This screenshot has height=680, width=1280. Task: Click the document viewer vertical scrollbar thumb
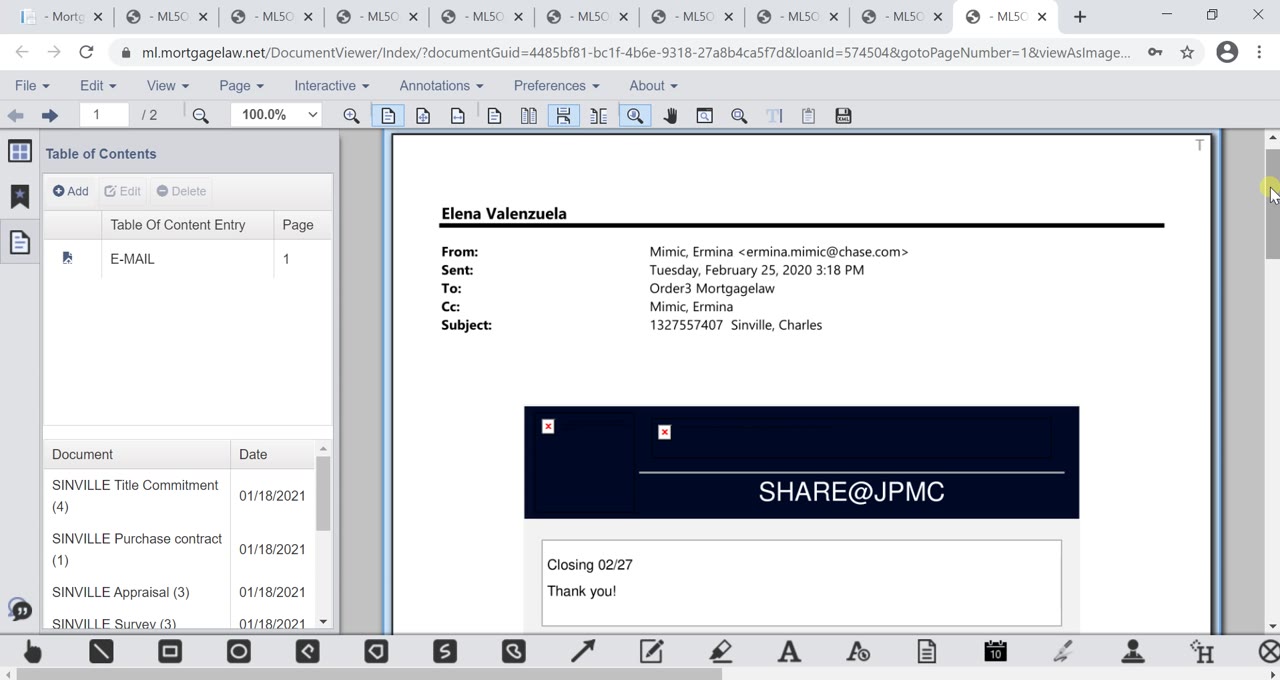click(x=1272, y=204)
